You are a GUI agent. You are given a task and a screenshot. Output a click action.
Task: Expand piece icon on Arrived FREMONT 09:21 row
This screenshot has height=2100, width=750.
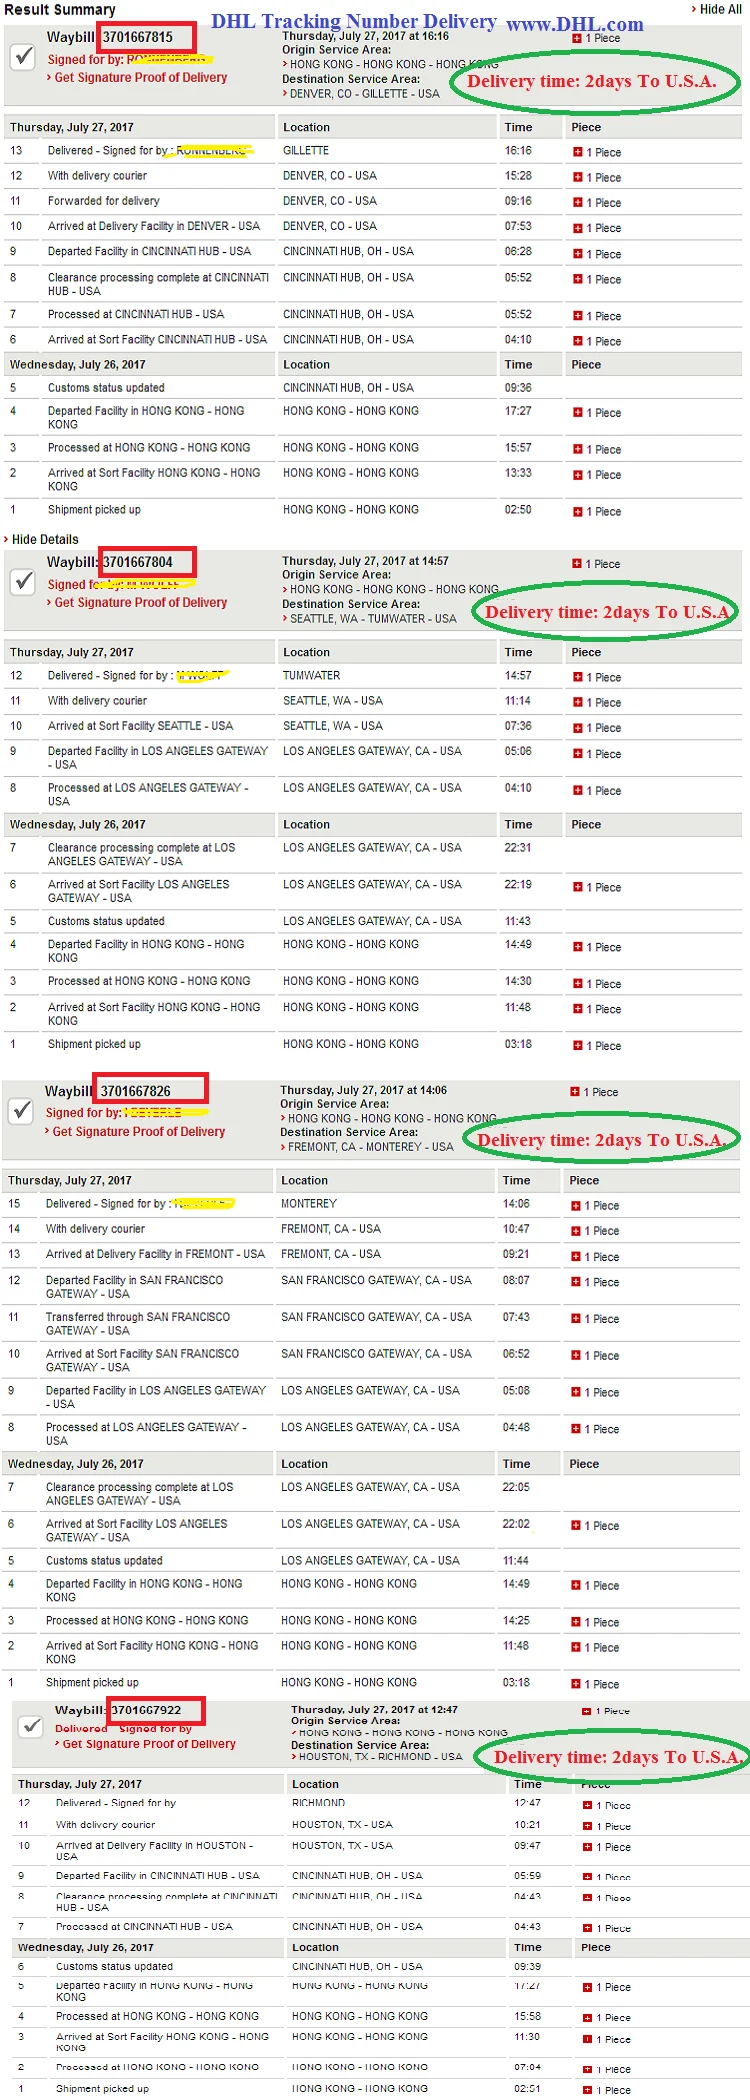pos(575,1256)
